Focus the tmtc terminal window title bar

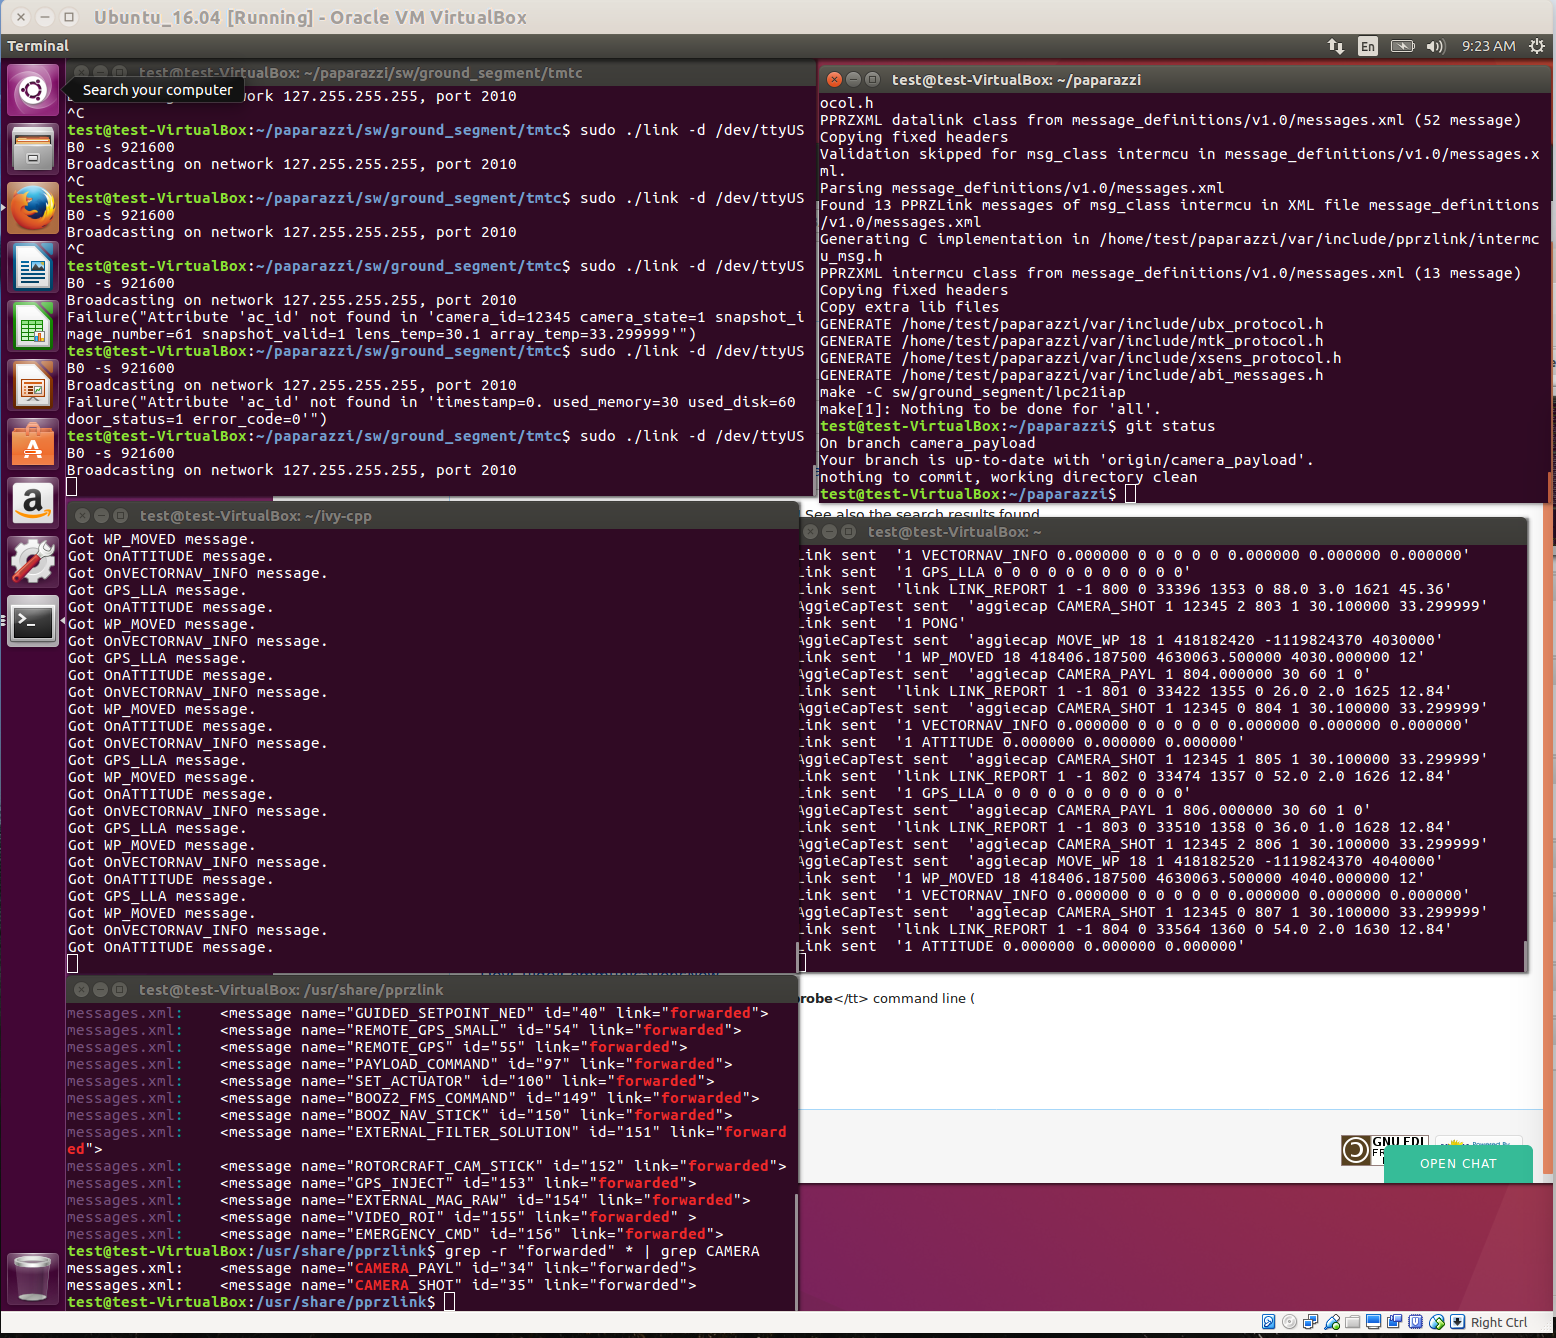pyautogui.click(x=440, y=73)
